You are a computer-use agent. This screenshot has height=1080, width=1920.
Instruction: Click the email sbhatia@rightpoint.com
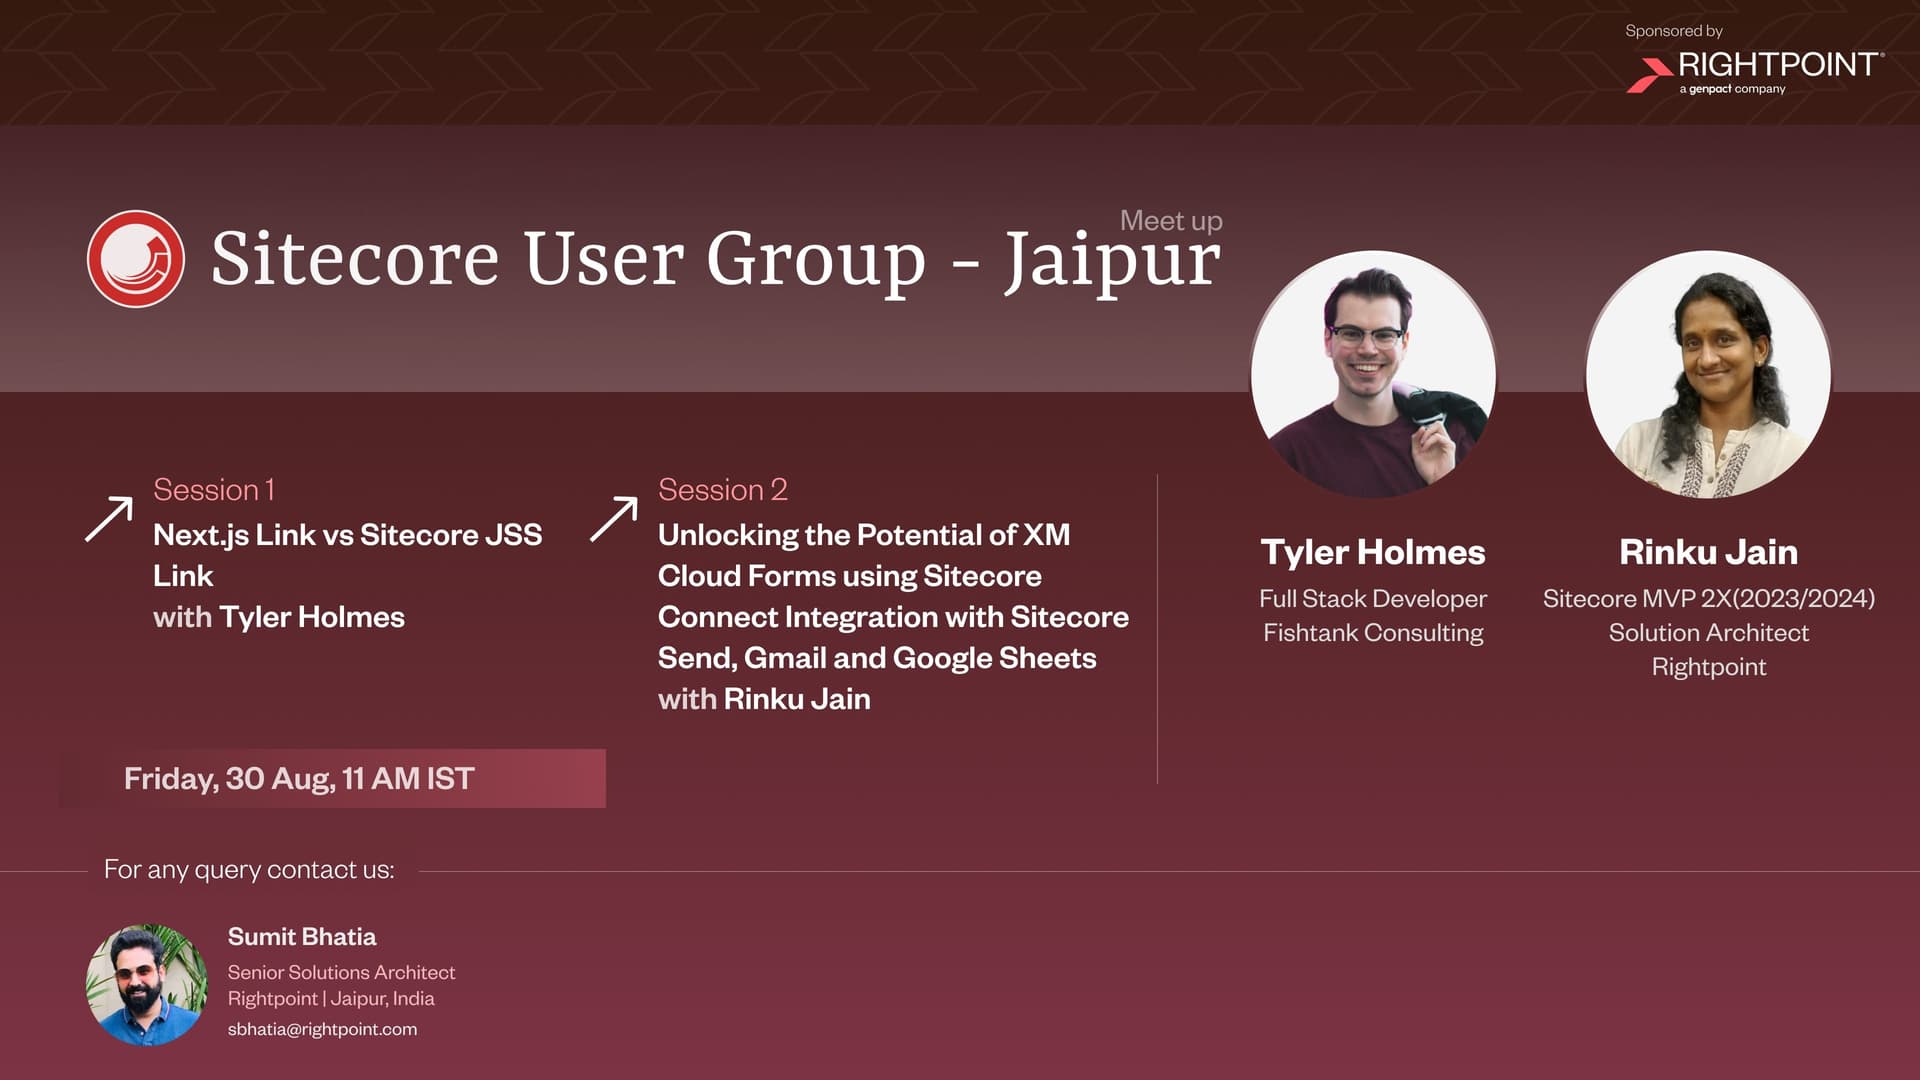point(322,1028)
